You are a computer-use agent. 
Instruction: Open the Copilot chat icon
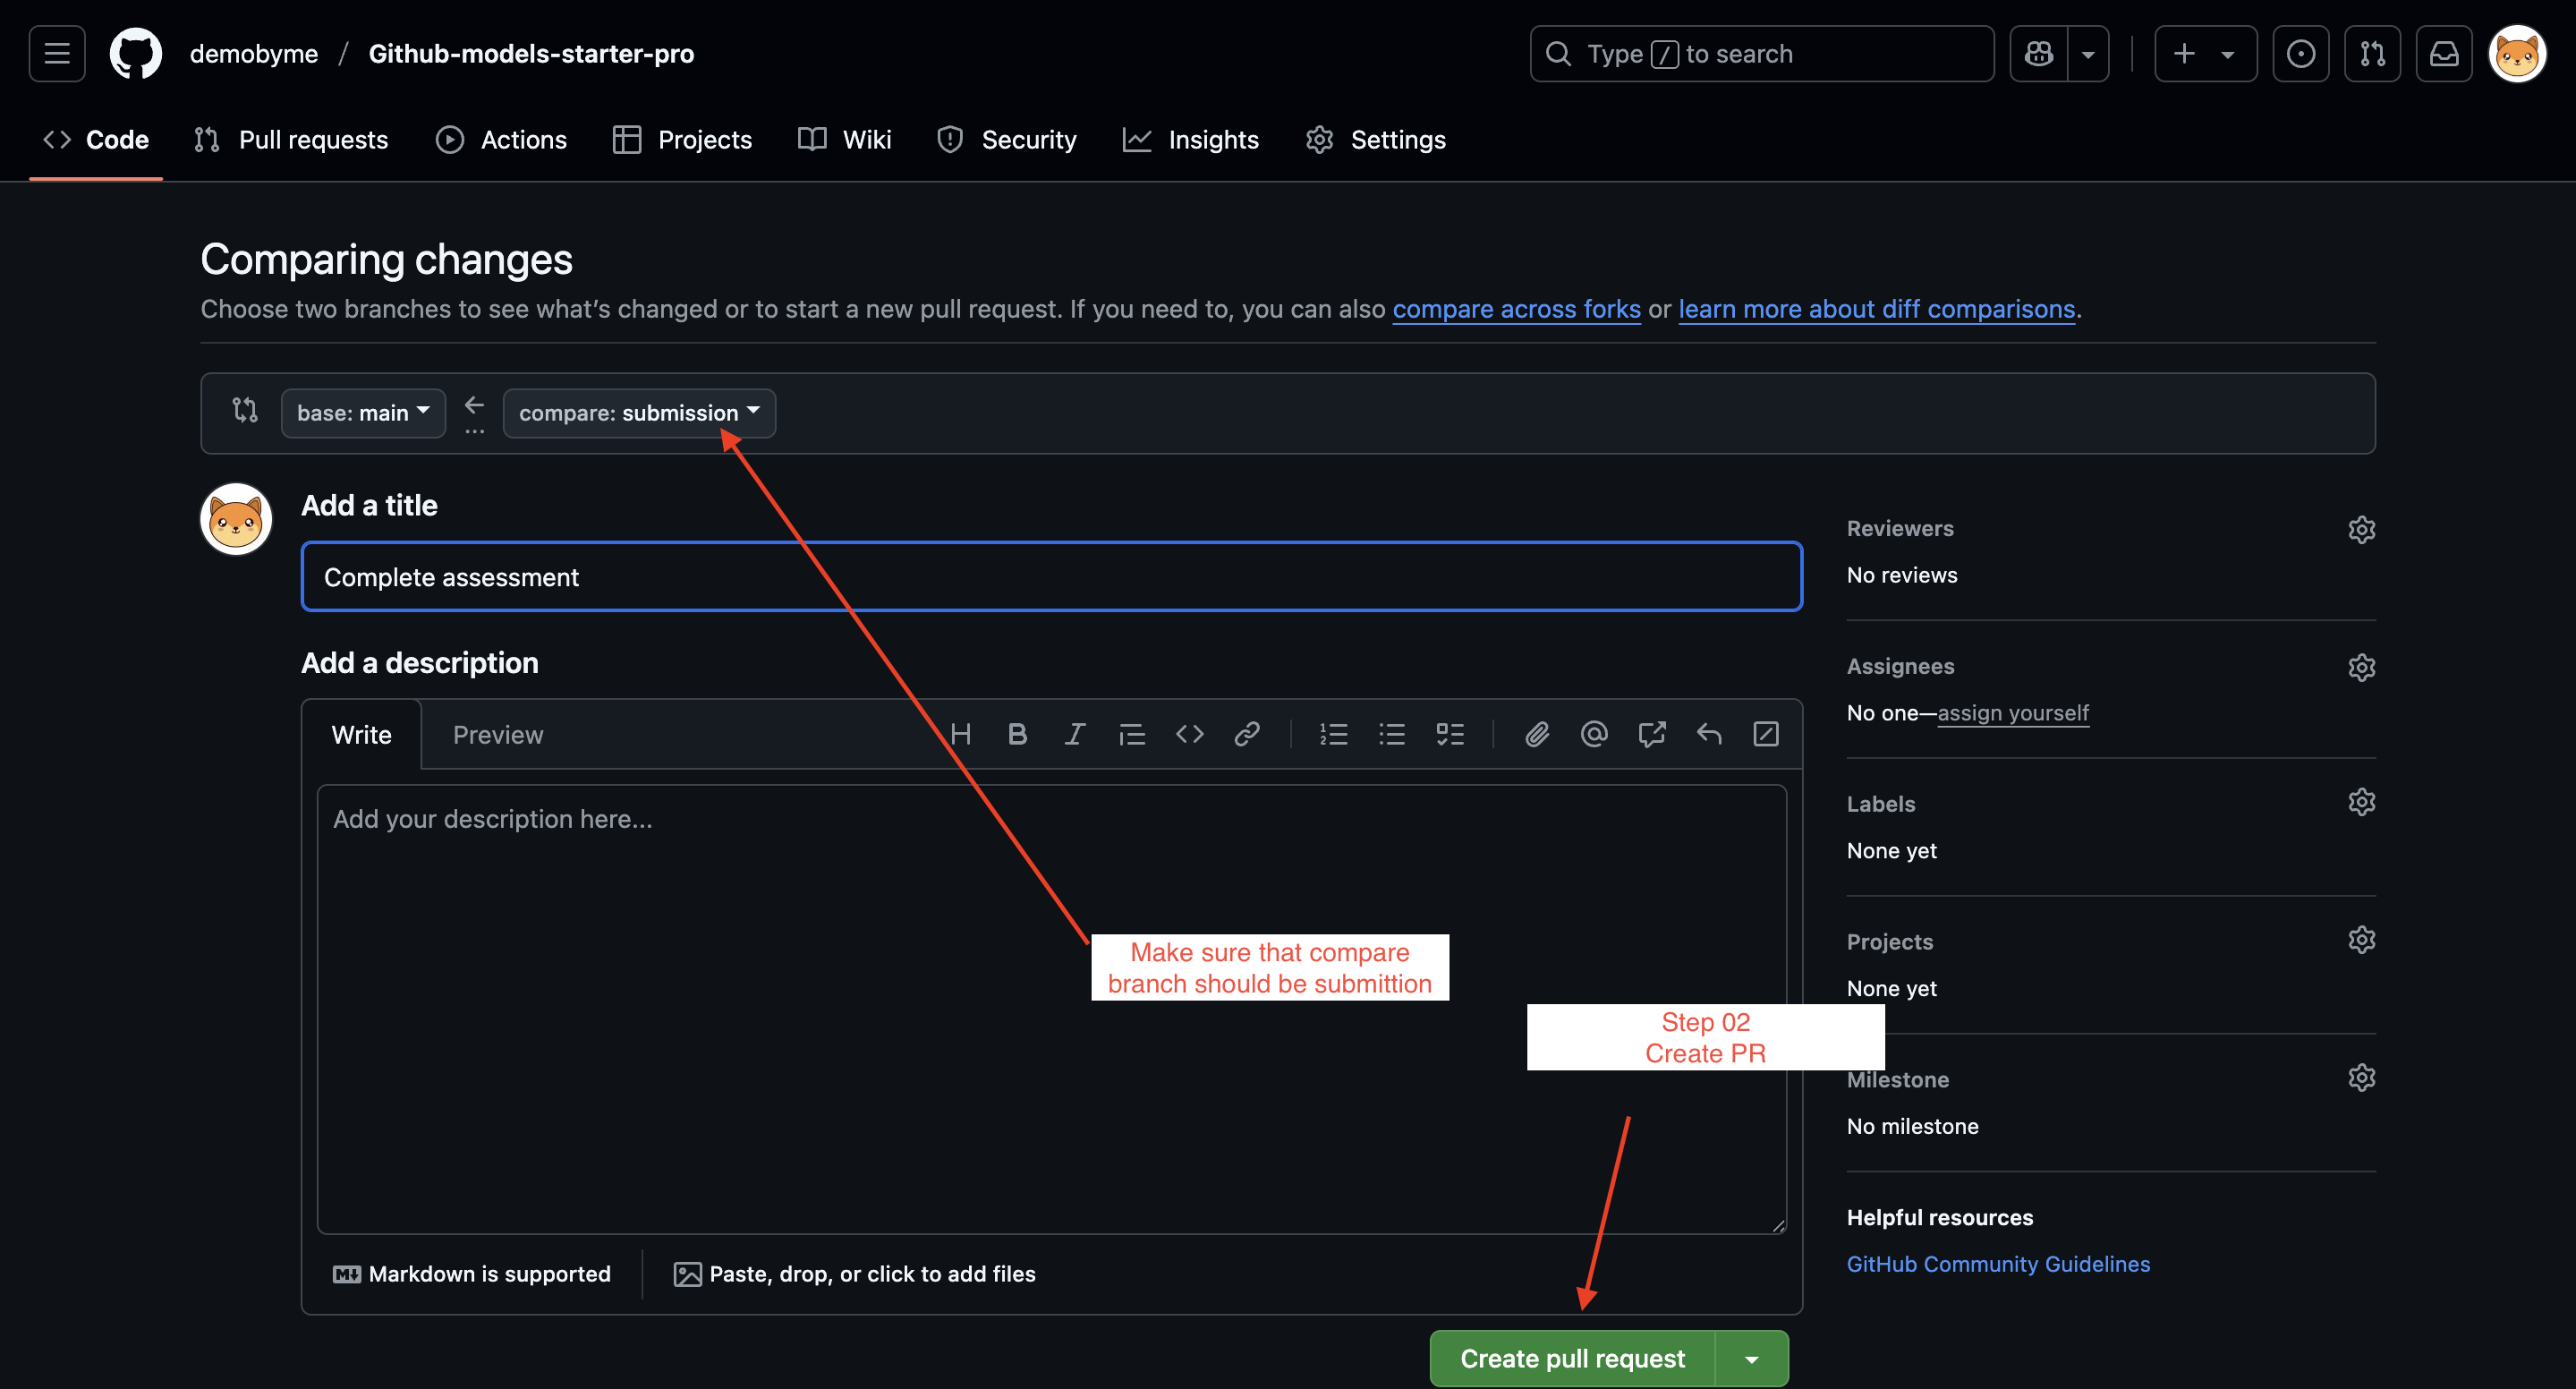(2038, 53)
